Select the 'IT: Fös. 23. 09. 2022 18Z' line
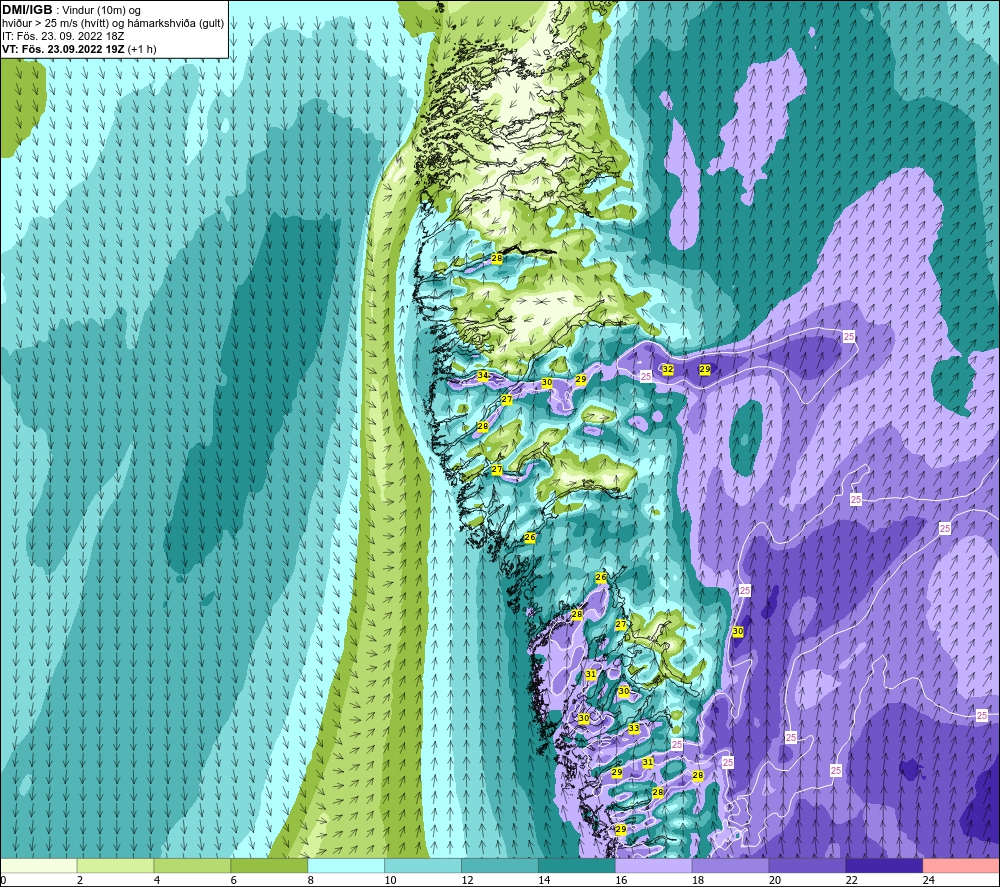The width and height of the screenshot is (1000, 887). click(63, 36)
